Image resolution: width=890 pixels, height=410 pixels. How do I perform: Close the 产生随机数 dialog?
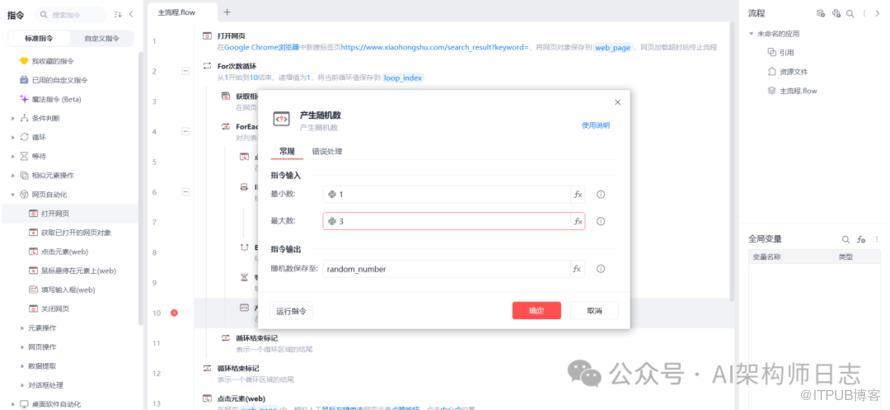tap(618, 102)
